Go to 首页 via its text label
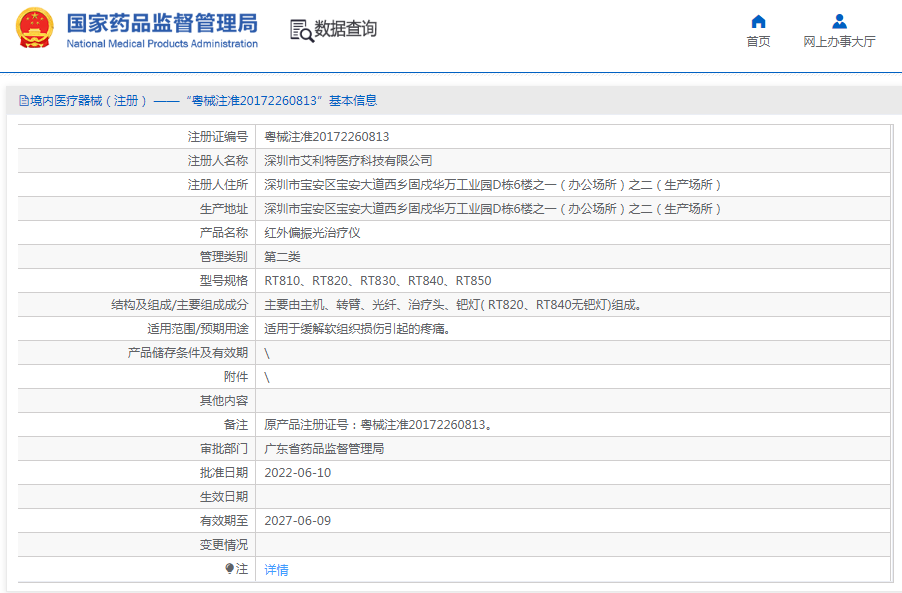 tap(758, 42)
